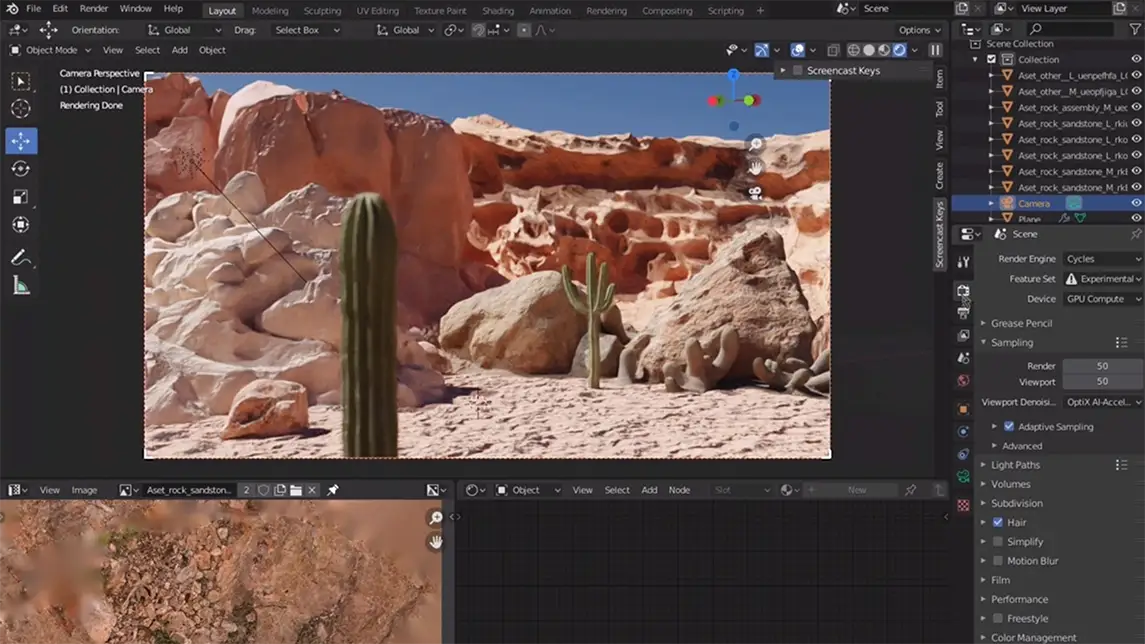Click the viewport zoom magnifier icon

[x=755, y=144]
